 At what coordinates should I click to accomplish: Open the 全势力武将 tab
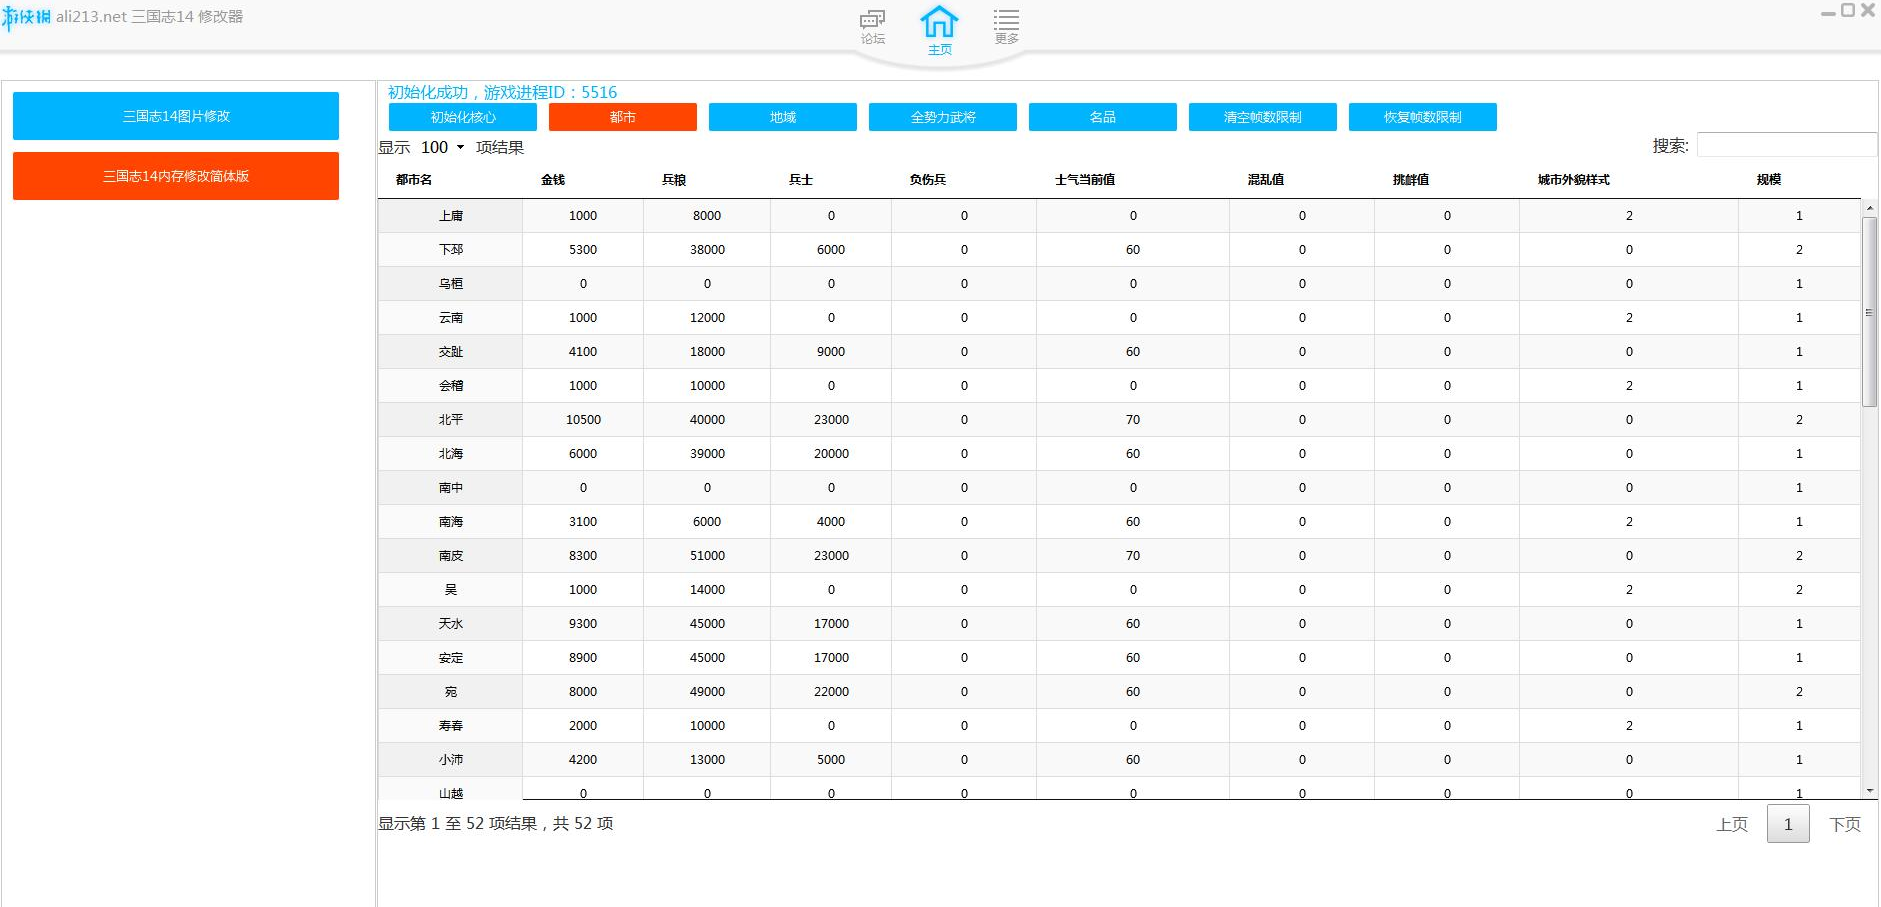[942, 117]
